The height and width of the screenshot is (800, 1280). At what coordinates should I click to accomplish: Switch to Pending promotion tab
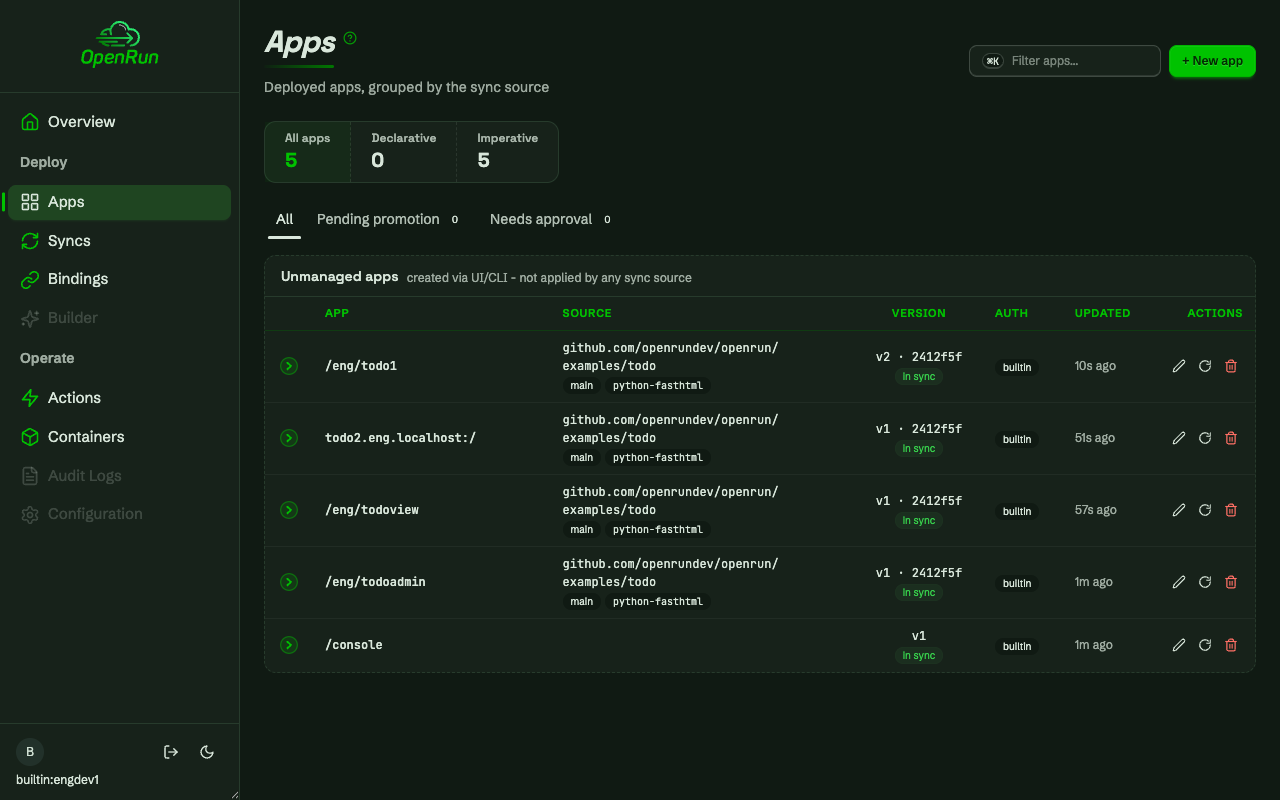coord(388,219)
